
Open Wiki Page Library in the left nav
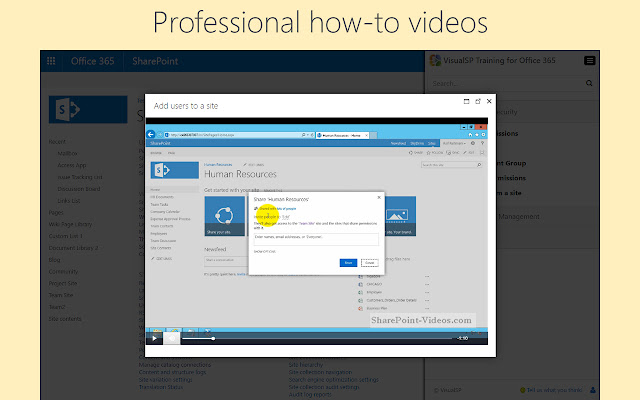70,224
